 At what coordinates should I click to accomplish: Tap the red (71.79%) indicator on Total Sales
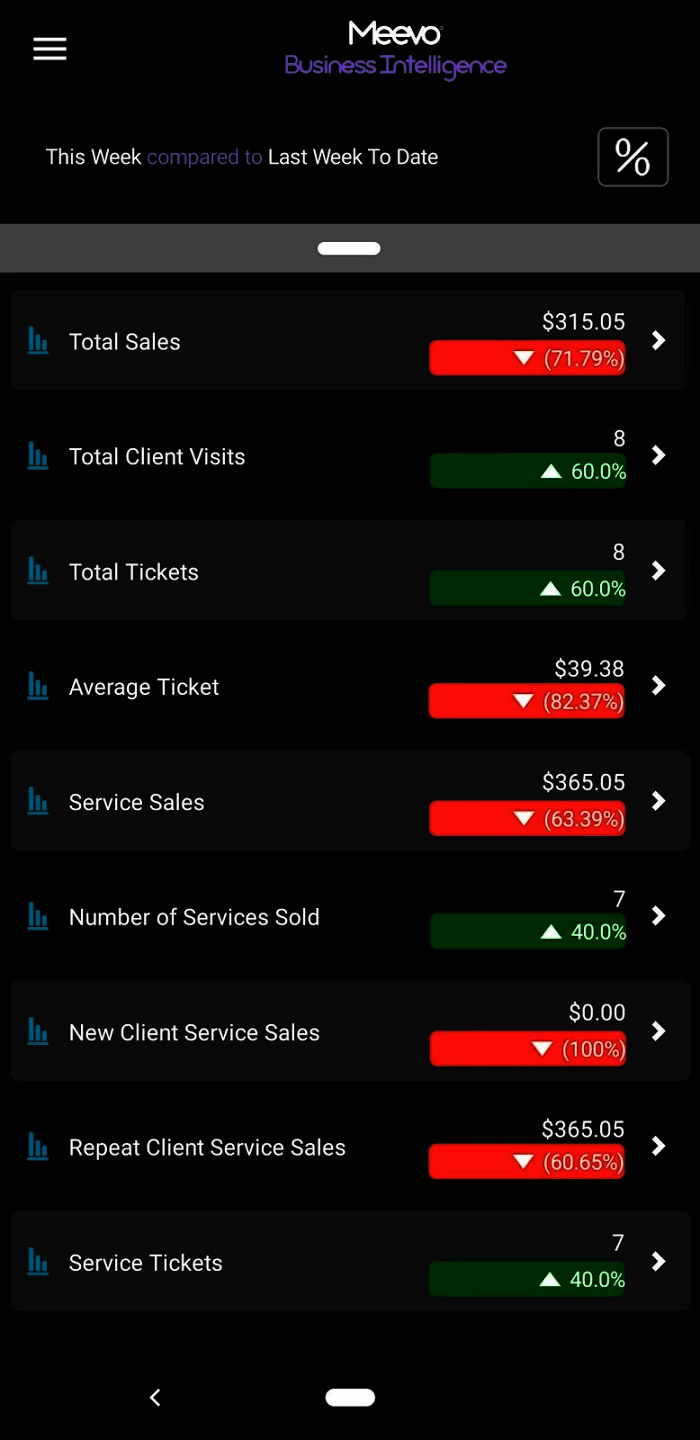coord(527,357)
